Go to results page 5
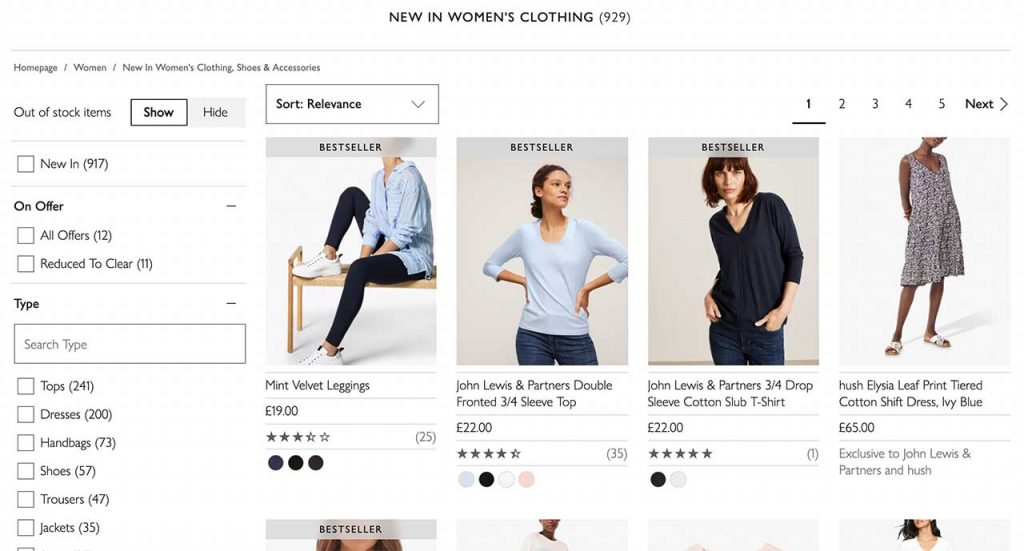This screenshot has width=1024, height=551. tap(941, 104)
